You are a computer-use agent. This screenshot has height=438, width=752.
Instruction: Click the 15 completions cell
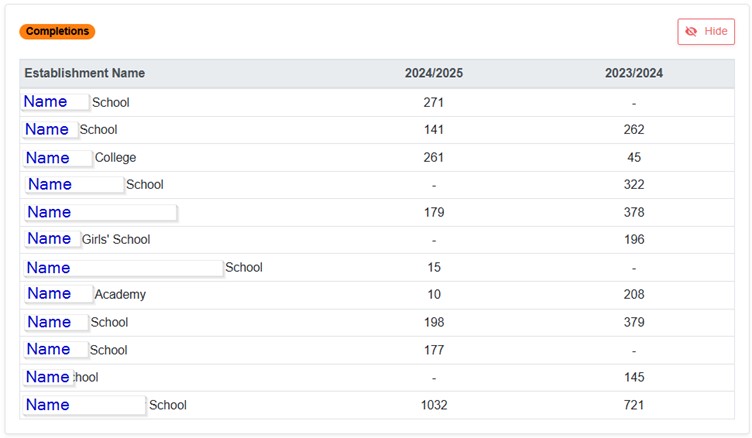tap(434, 268)
